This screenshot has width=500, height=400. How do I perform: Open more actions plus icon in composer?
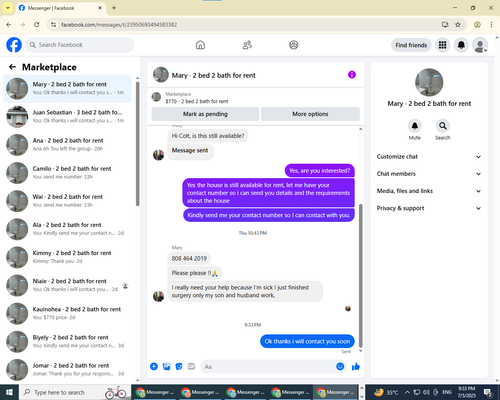[154, 367]
